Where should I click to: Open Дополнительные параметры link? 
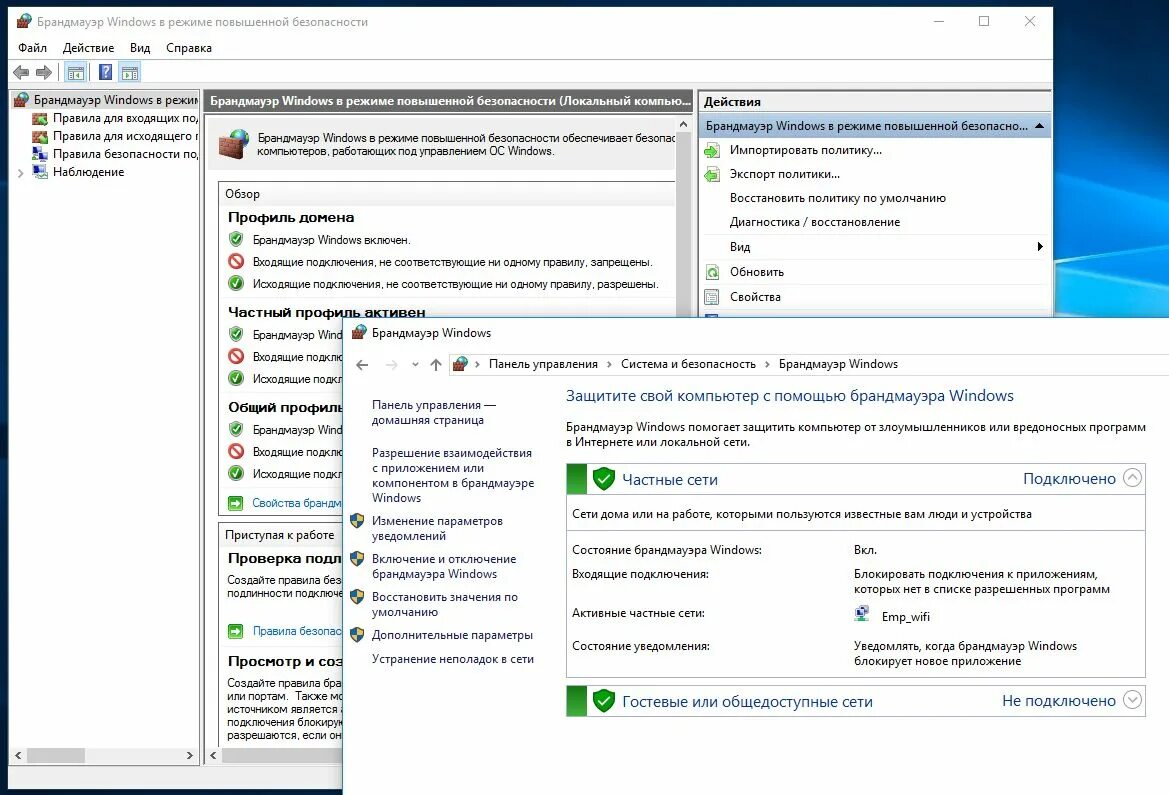(452, 635)
